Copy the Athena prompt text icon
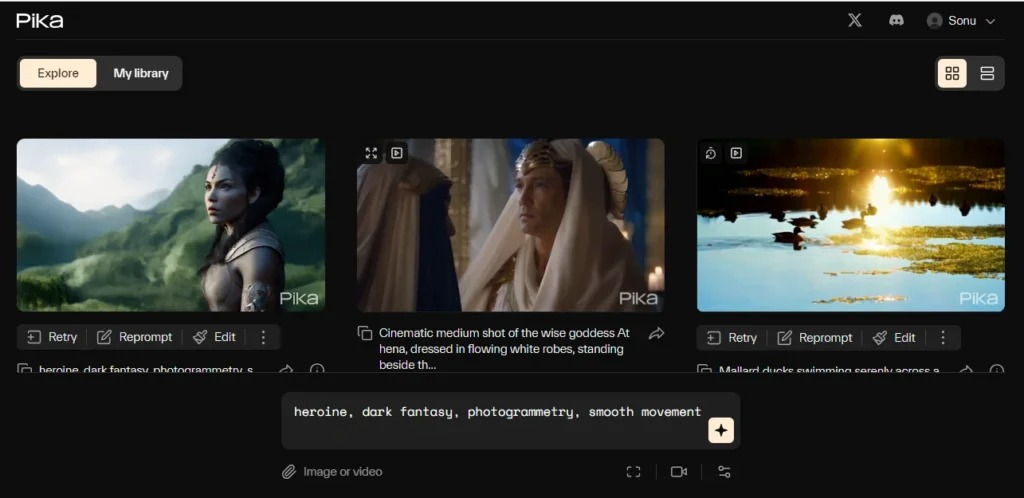1024x498 pixels. pos(365,333)
